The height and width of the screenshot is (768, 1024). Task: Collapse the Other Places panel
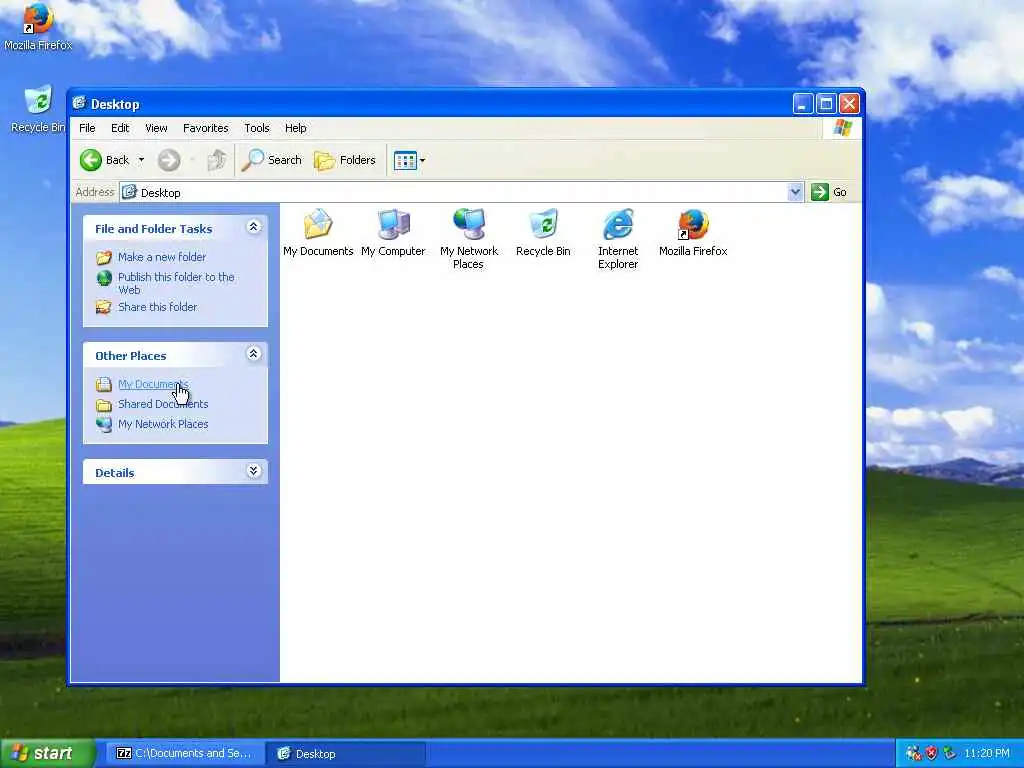253,354
